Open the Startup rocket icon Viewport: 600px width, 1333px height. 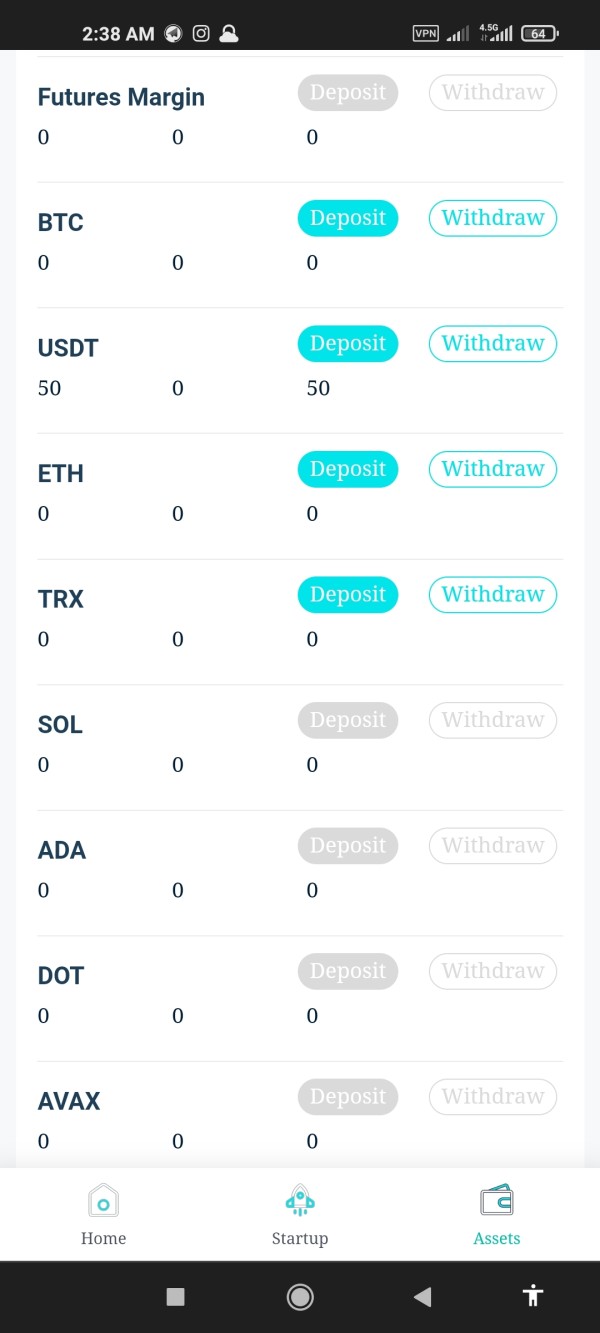point(300,1200)
